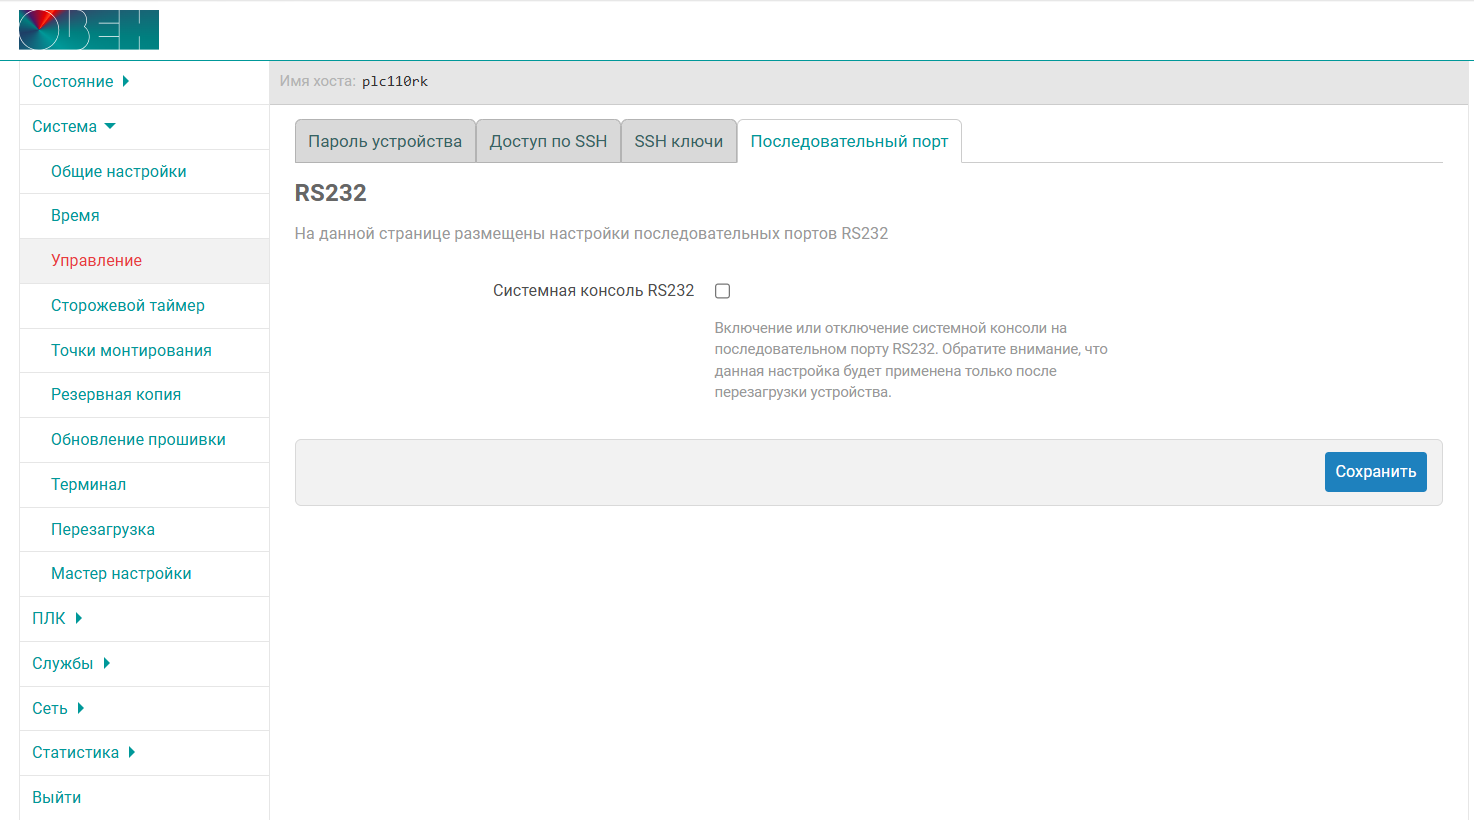The height and width of the screenshot is (820, 1474).
Task: Enable the Системная консоль RS232 checkbox
Action: click(722, 291)
